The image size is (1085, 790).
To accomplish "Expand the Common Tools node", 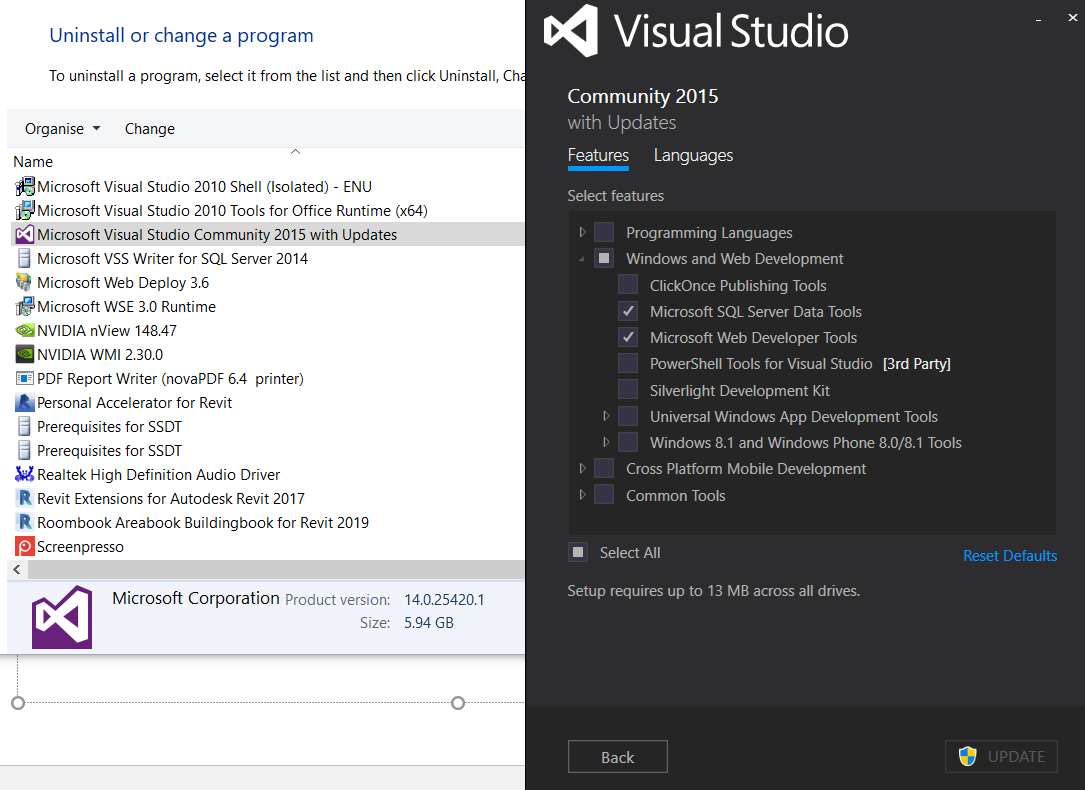I will pos(583,495).
